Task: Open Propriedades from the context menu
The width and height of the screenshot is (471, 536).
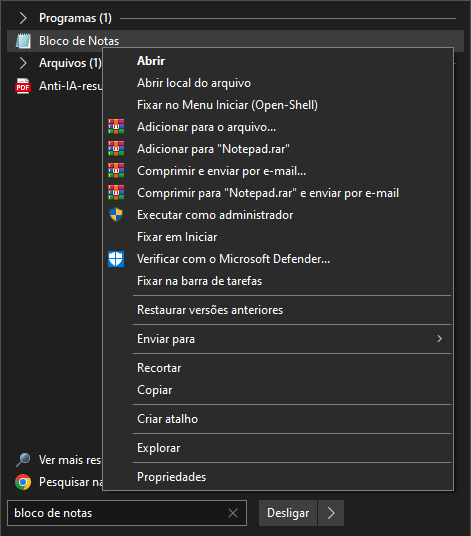Action: [278, 477]
